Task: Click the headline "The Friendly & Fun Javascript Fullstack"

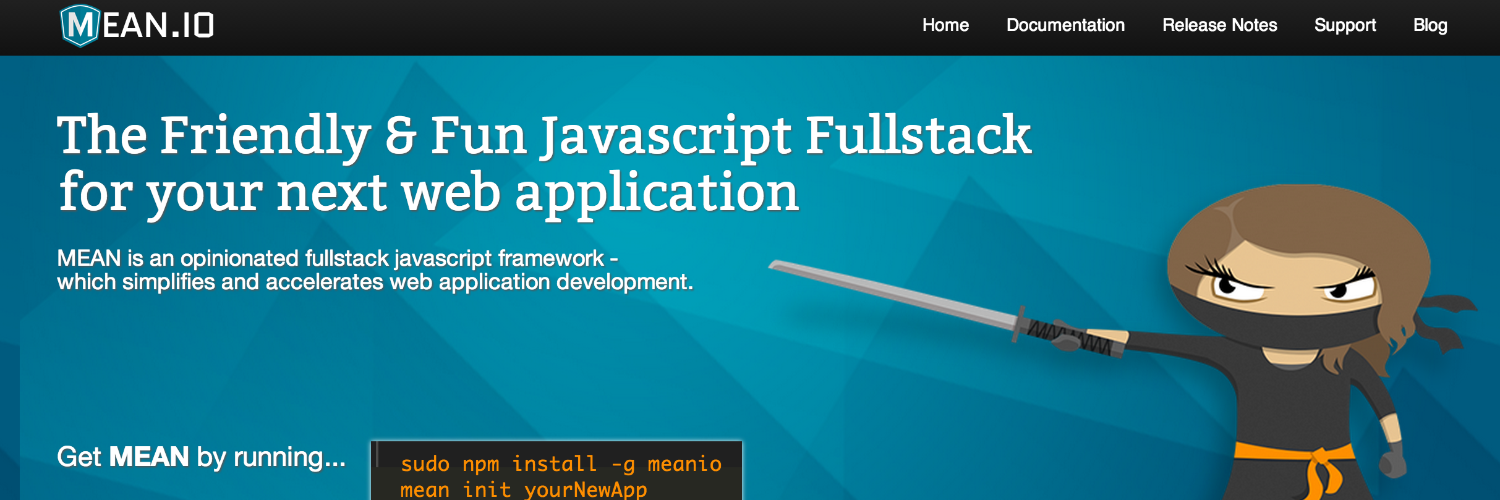Action: point(545,135)
